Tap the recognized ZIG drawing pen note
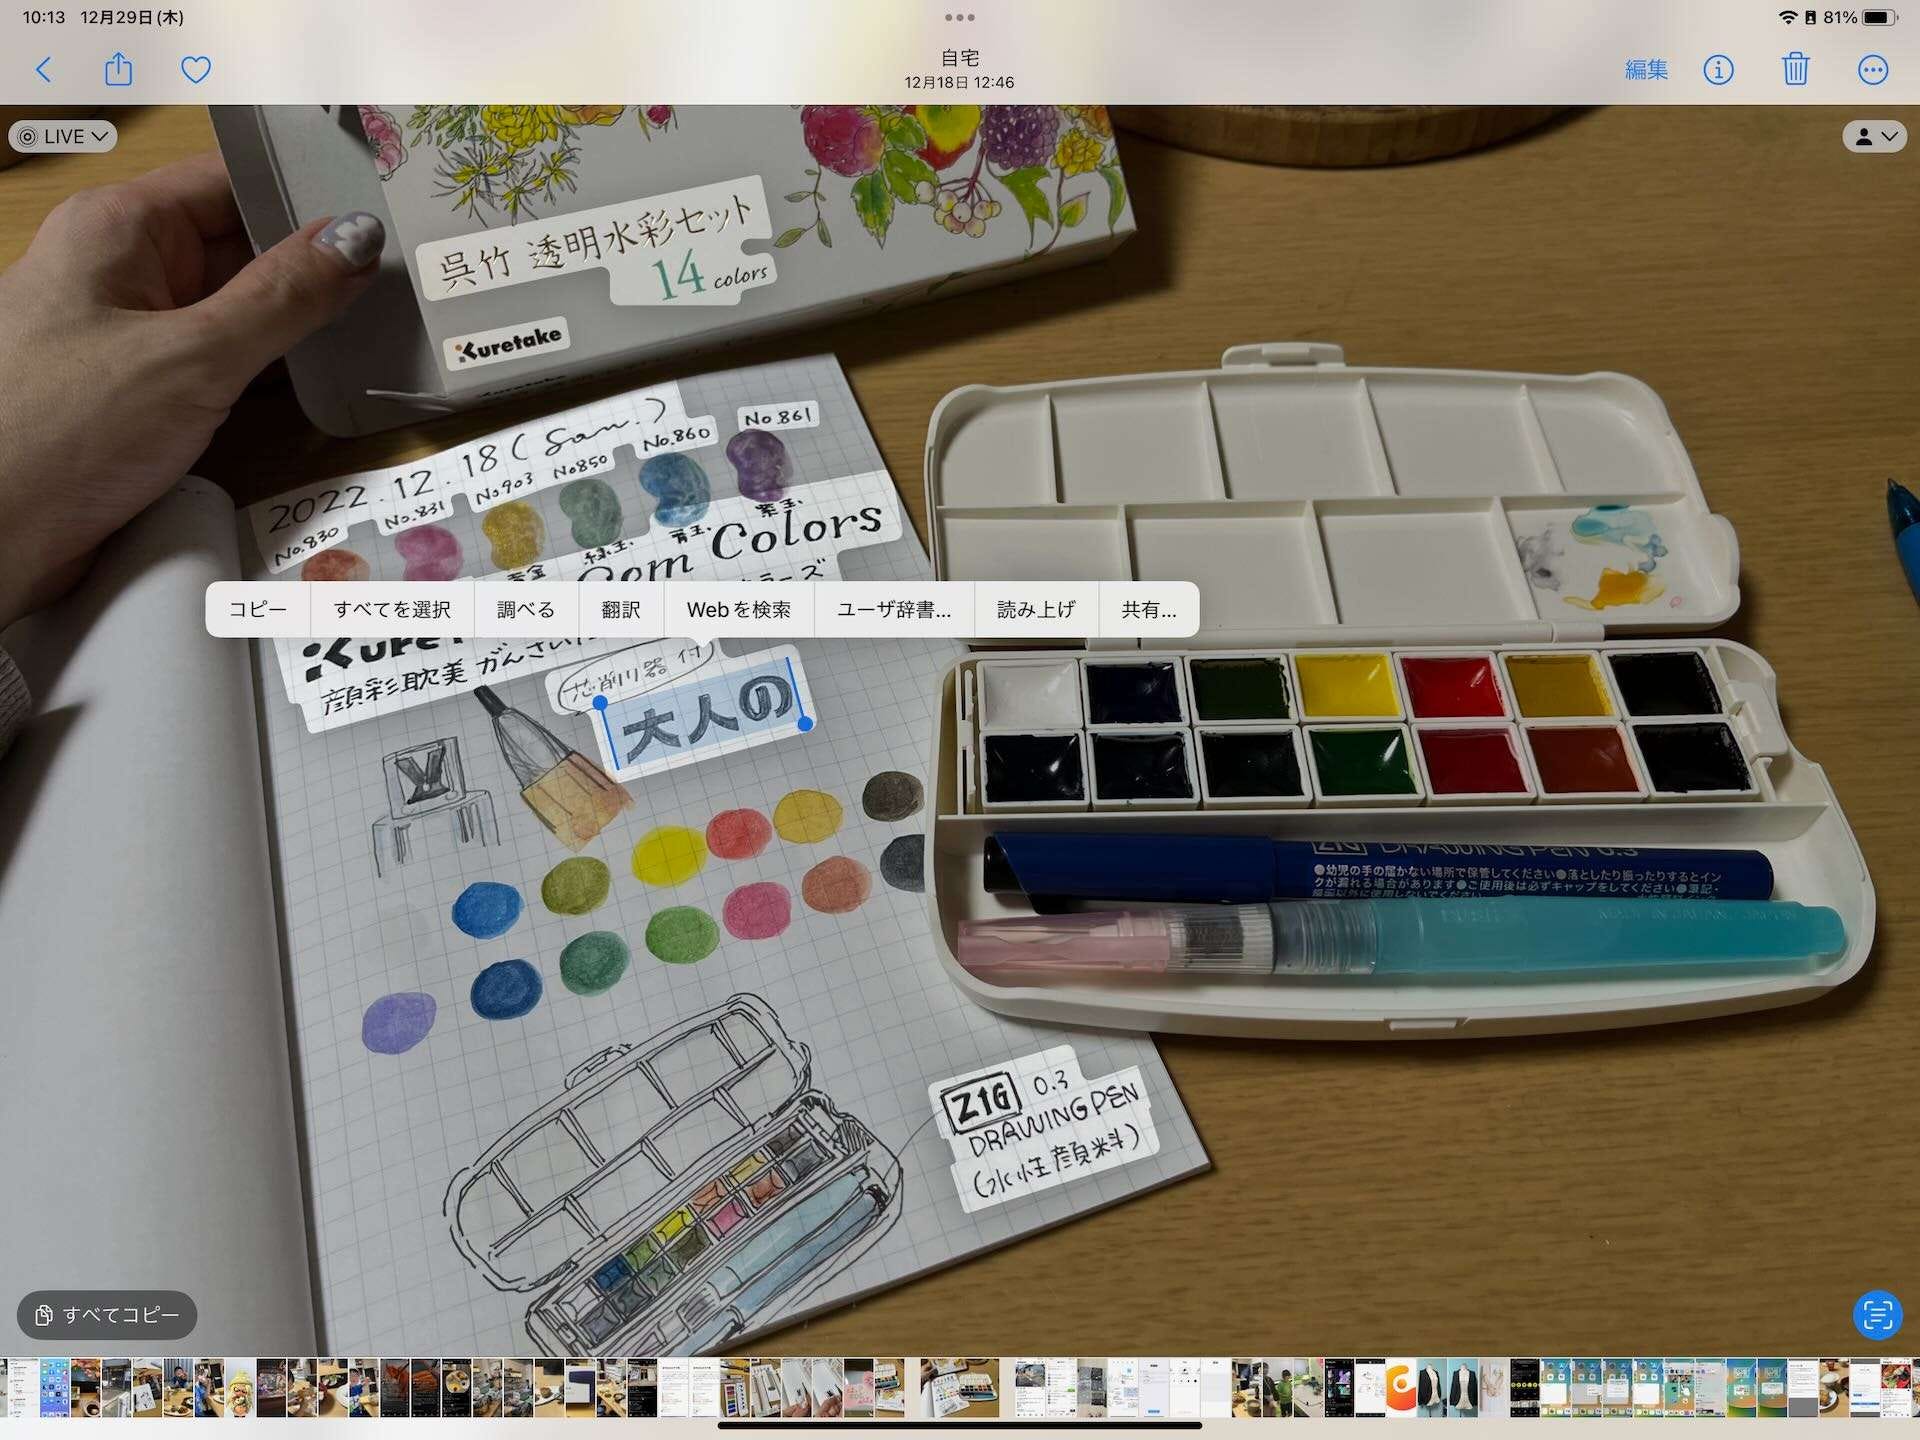 [x=1046, y=1128]
